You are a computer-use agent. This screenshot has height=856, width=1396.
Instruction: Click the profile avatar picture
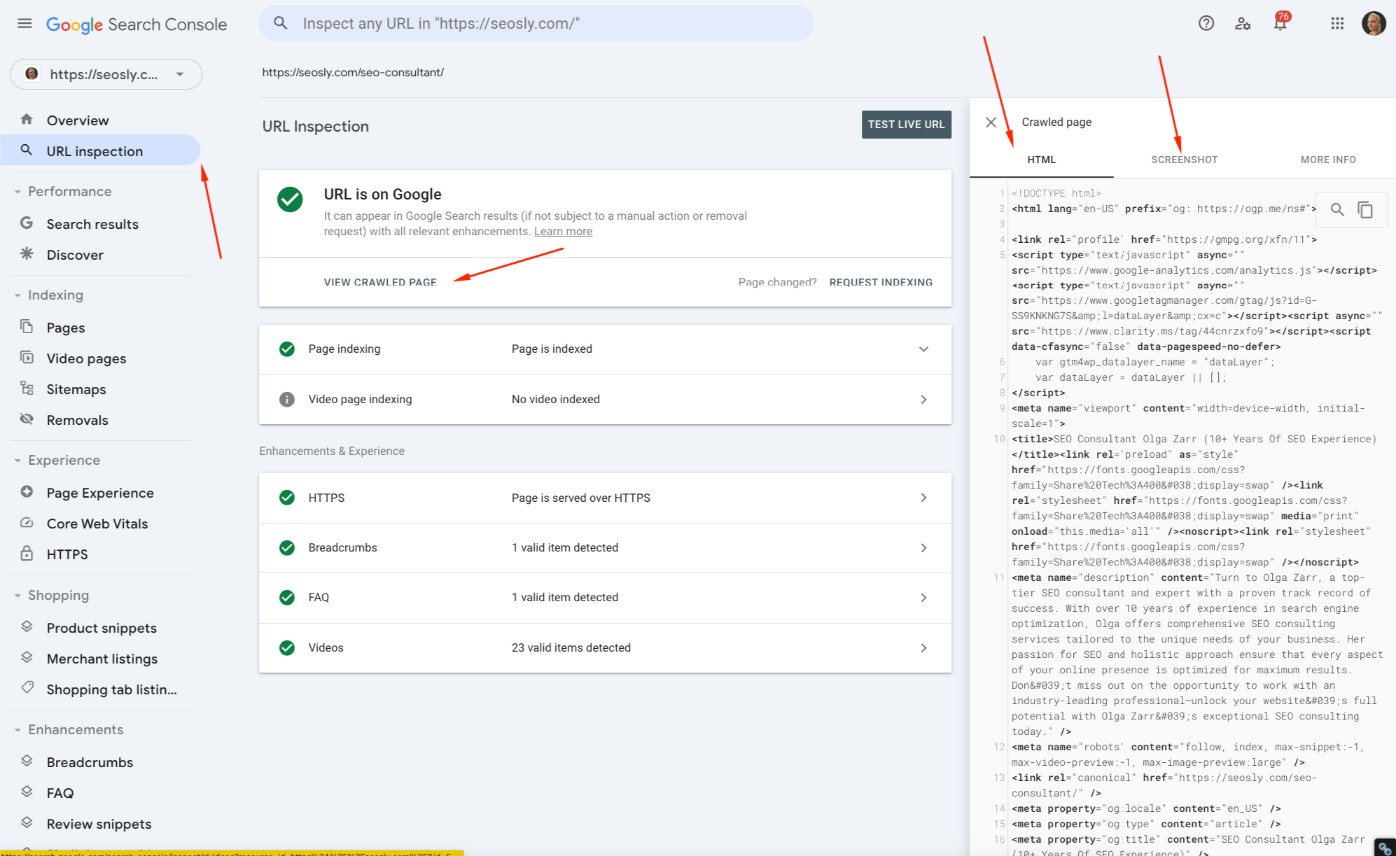(x=1374, y=23)
